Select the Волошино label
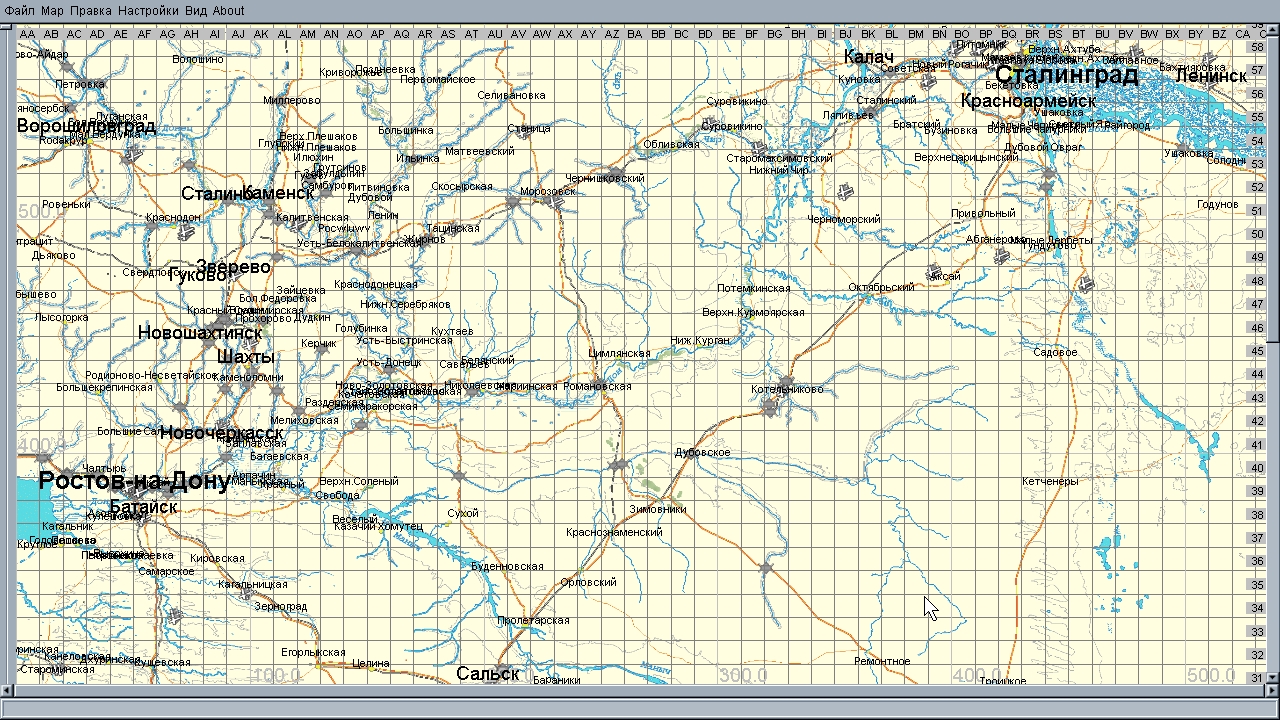Screen dimensions: 1280x720 click(x=198, y=60)
